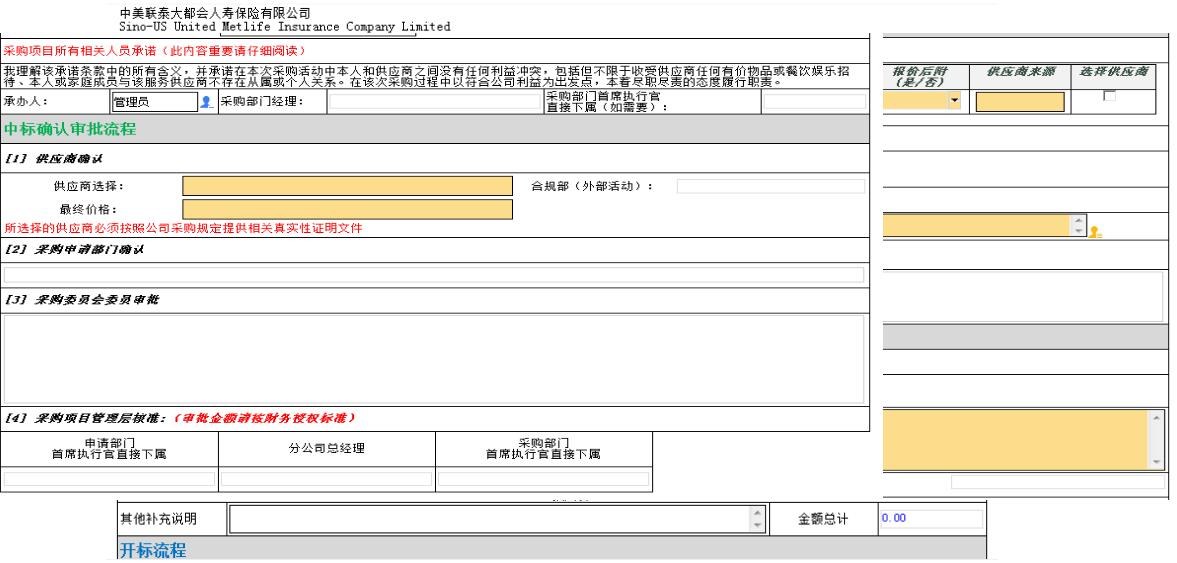Click the 合规部(外部活动) field
Screen dimensions: 1177x563
click(770, 186)
